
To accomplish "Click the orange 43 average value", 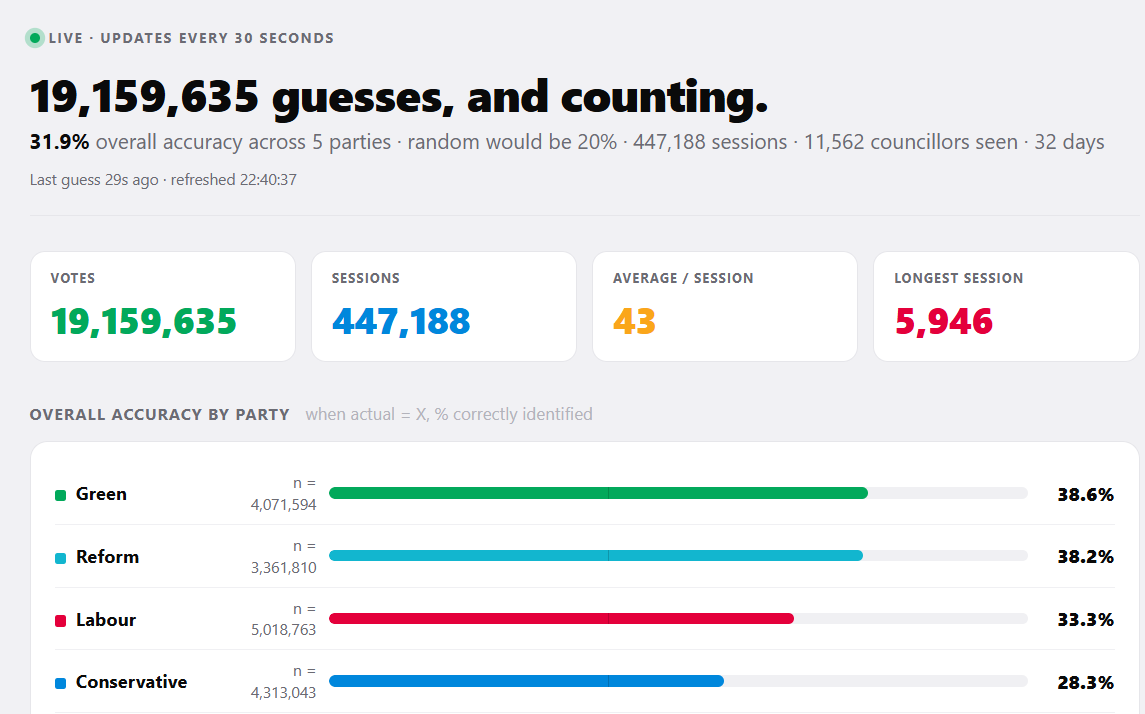I will [x=635, y=322].
